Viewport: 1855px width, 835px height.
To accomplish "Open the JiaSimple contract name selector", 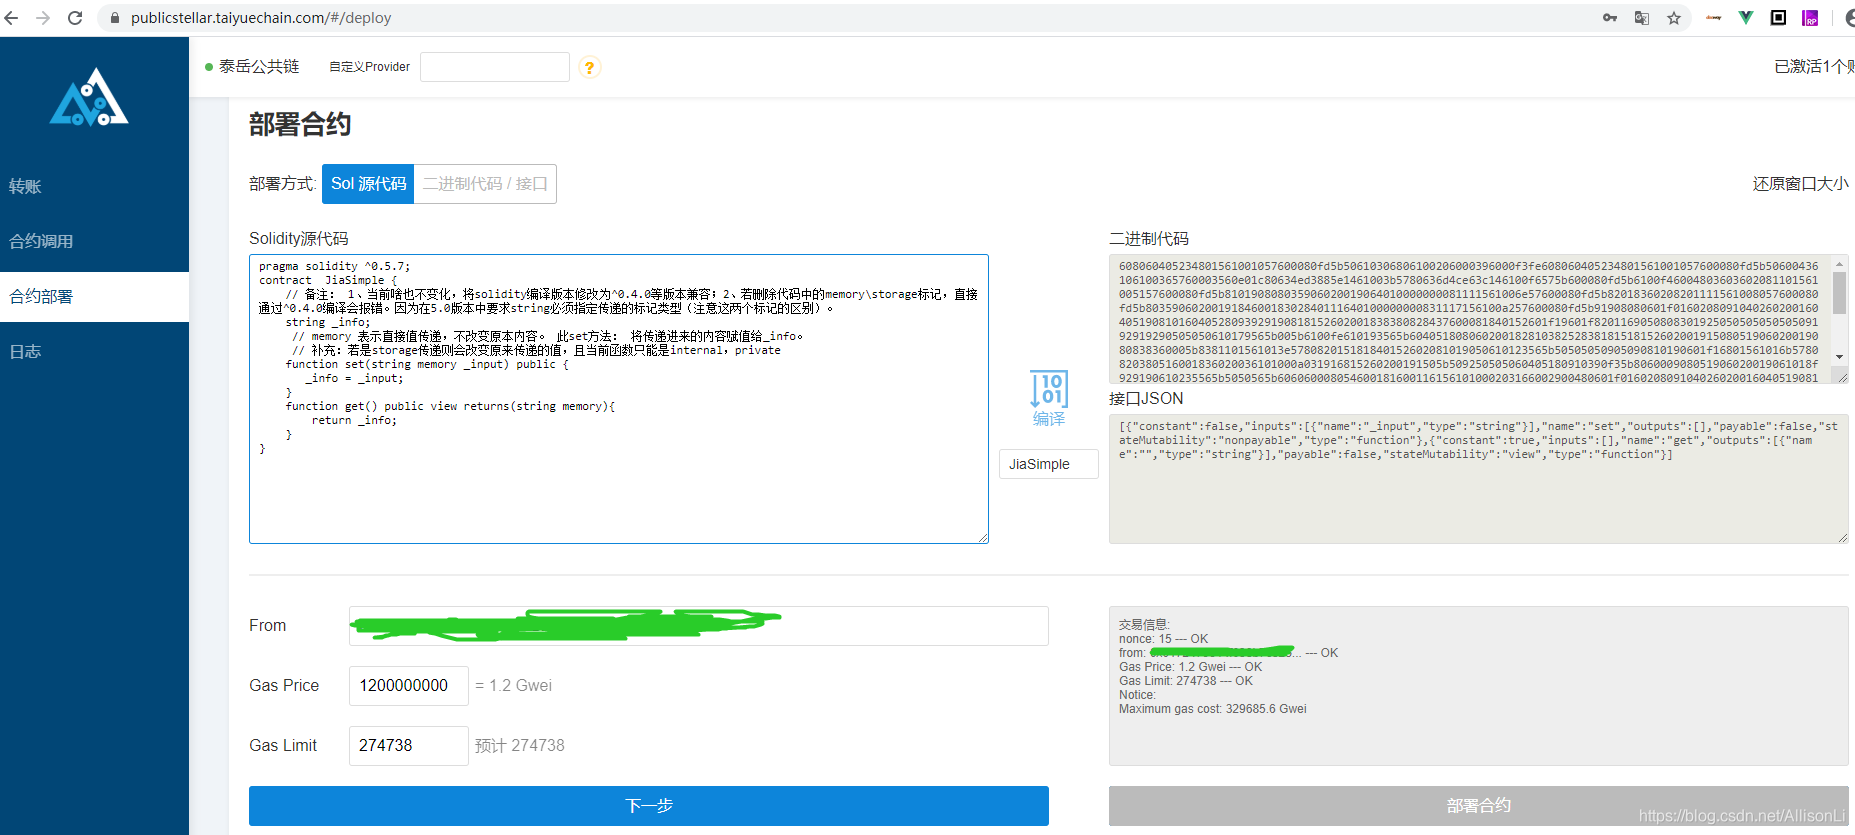I will [1049, 464].
